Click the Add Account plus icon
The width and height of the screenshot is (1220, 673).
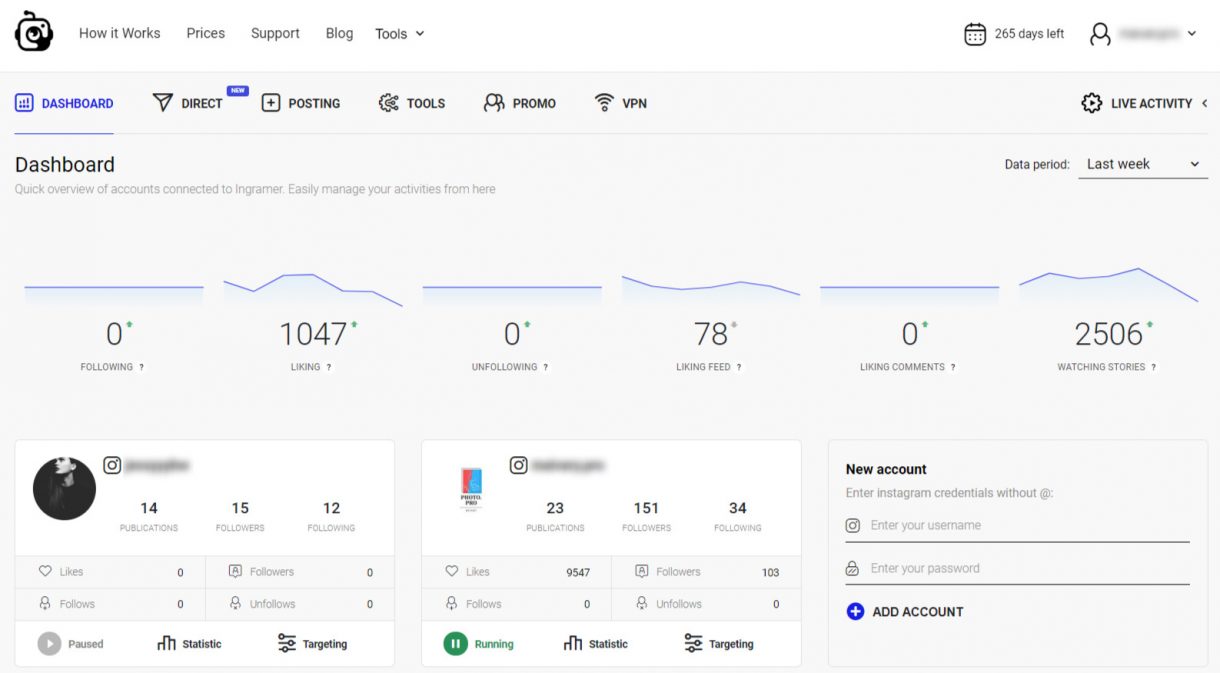coord(855,612)
